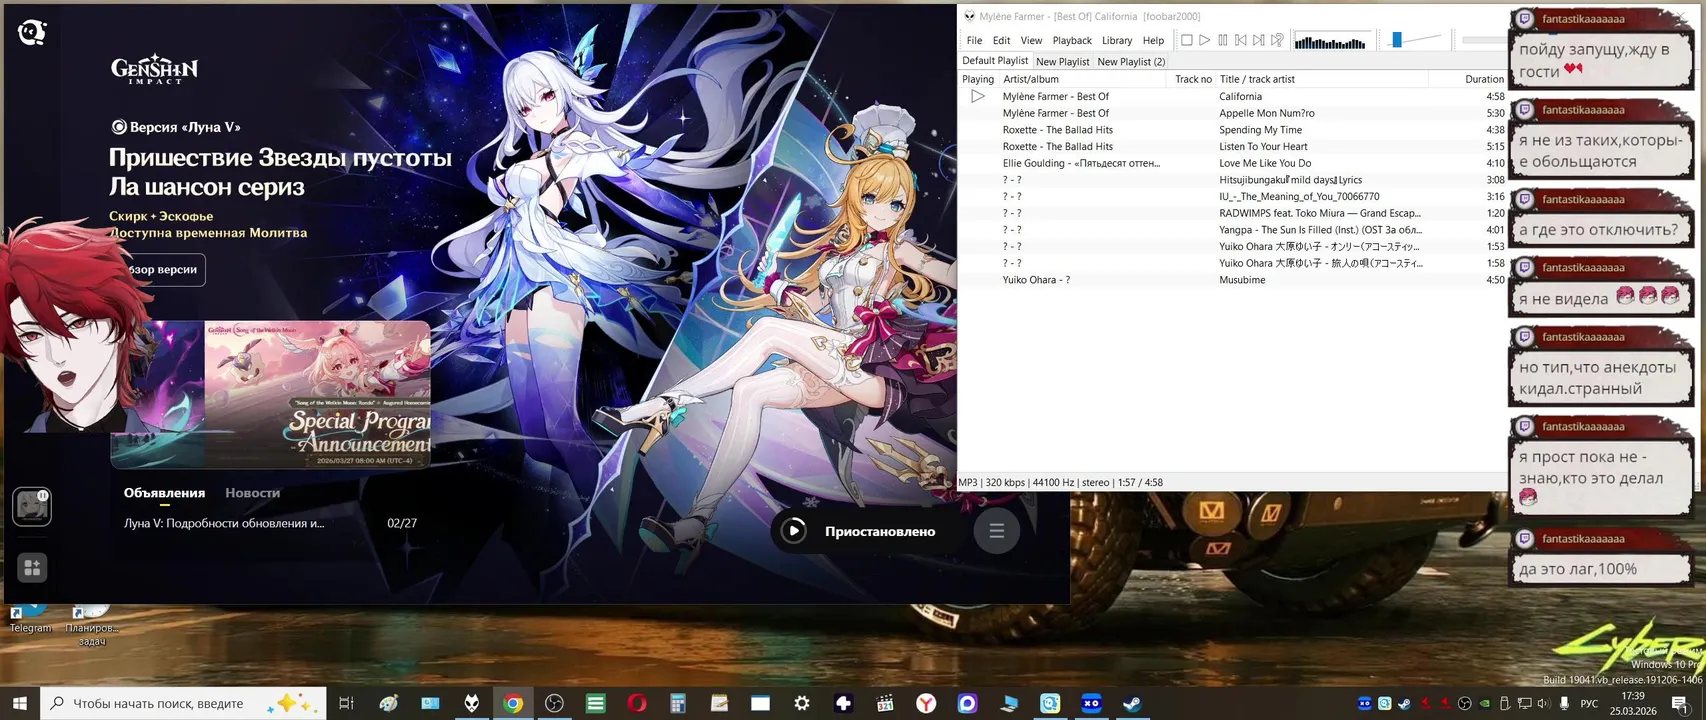Switch to New Playlist tab

[x=1063, y=62]
